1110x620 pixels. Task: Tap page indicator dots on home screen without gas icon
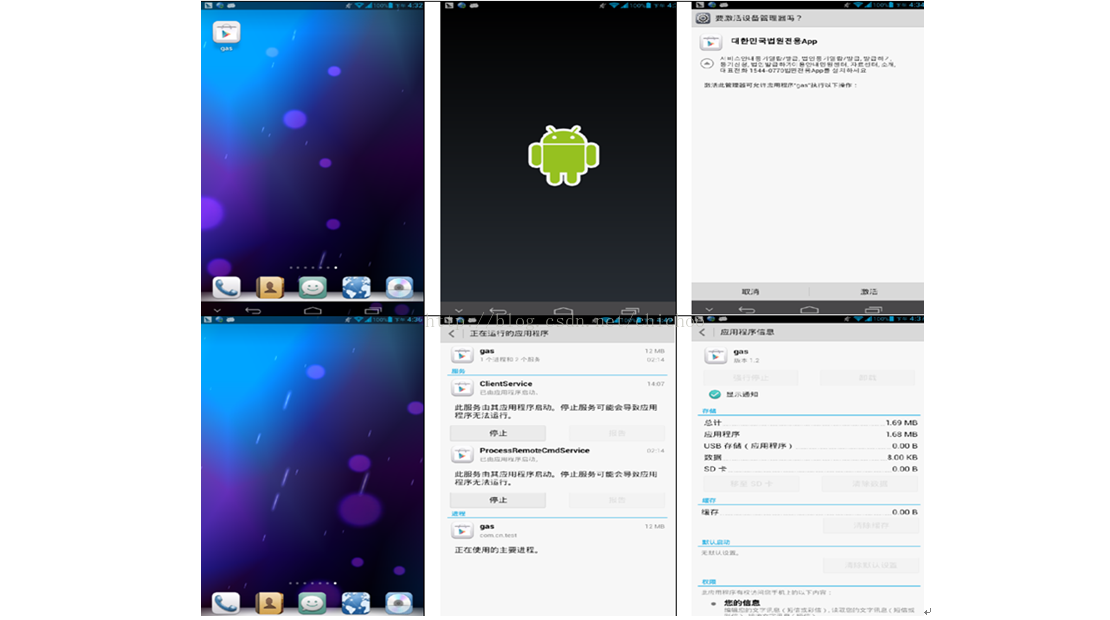pos(312,583)
